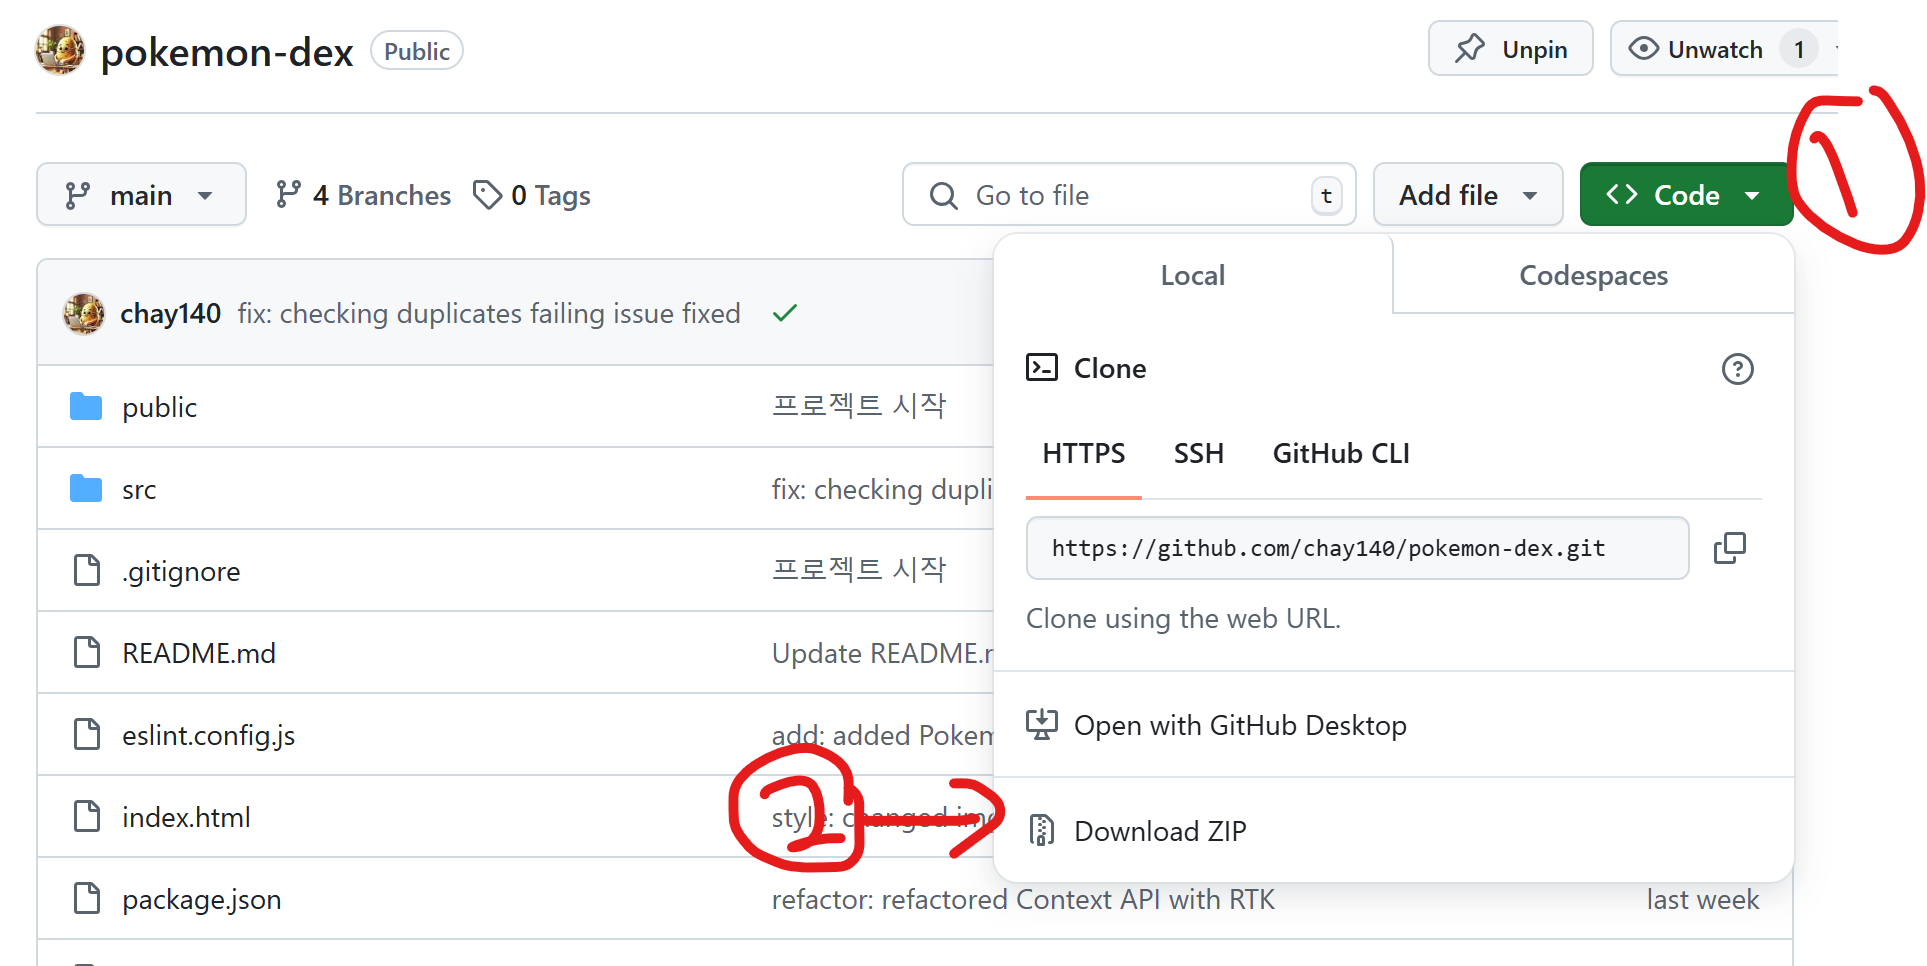Click the HTTPS clone URL field
Image resolution: width=1927 pixels, height=966 pixels.
click(x=1357, y=548)
